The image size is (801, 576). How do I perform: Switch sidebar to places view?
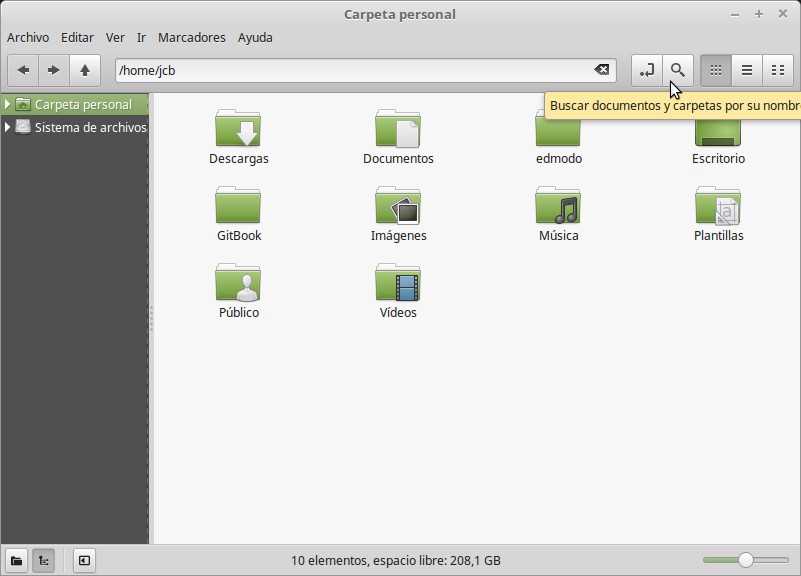[17, 560]
